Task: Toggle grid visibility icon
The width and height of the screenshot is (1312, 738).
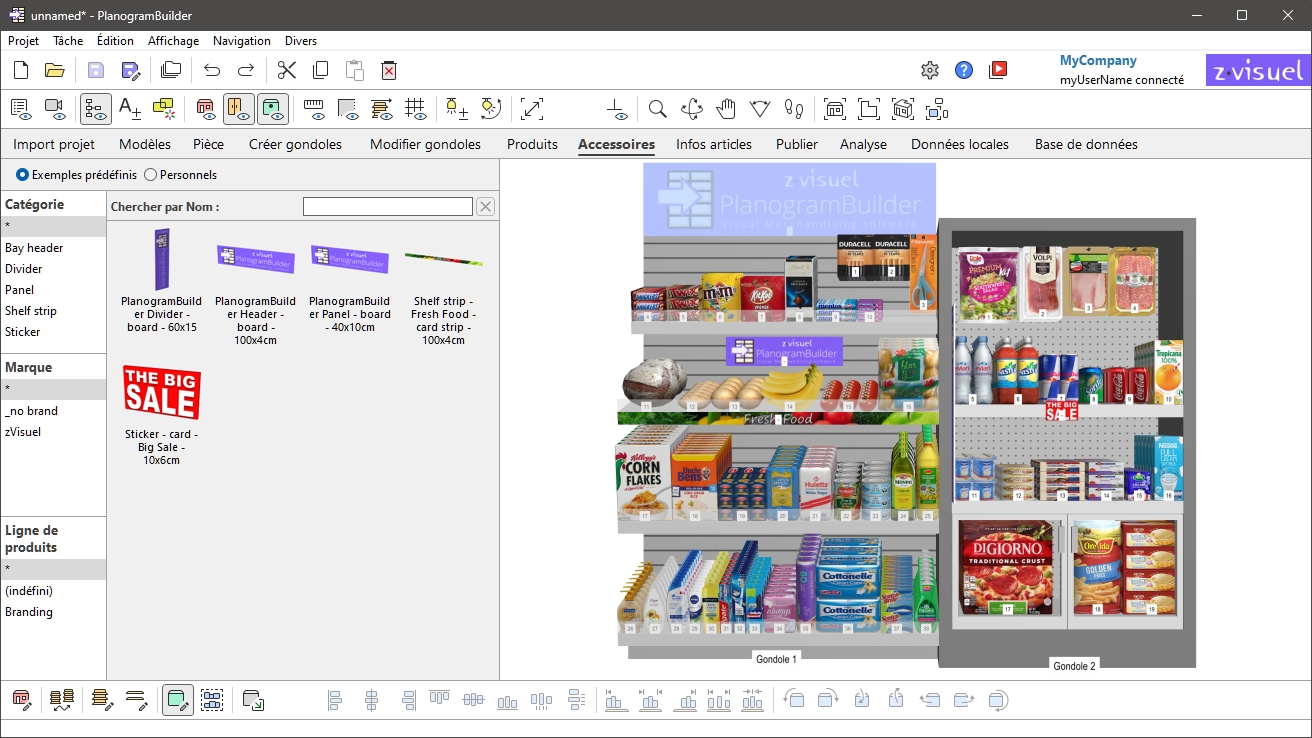Action: tap(416, 108)
